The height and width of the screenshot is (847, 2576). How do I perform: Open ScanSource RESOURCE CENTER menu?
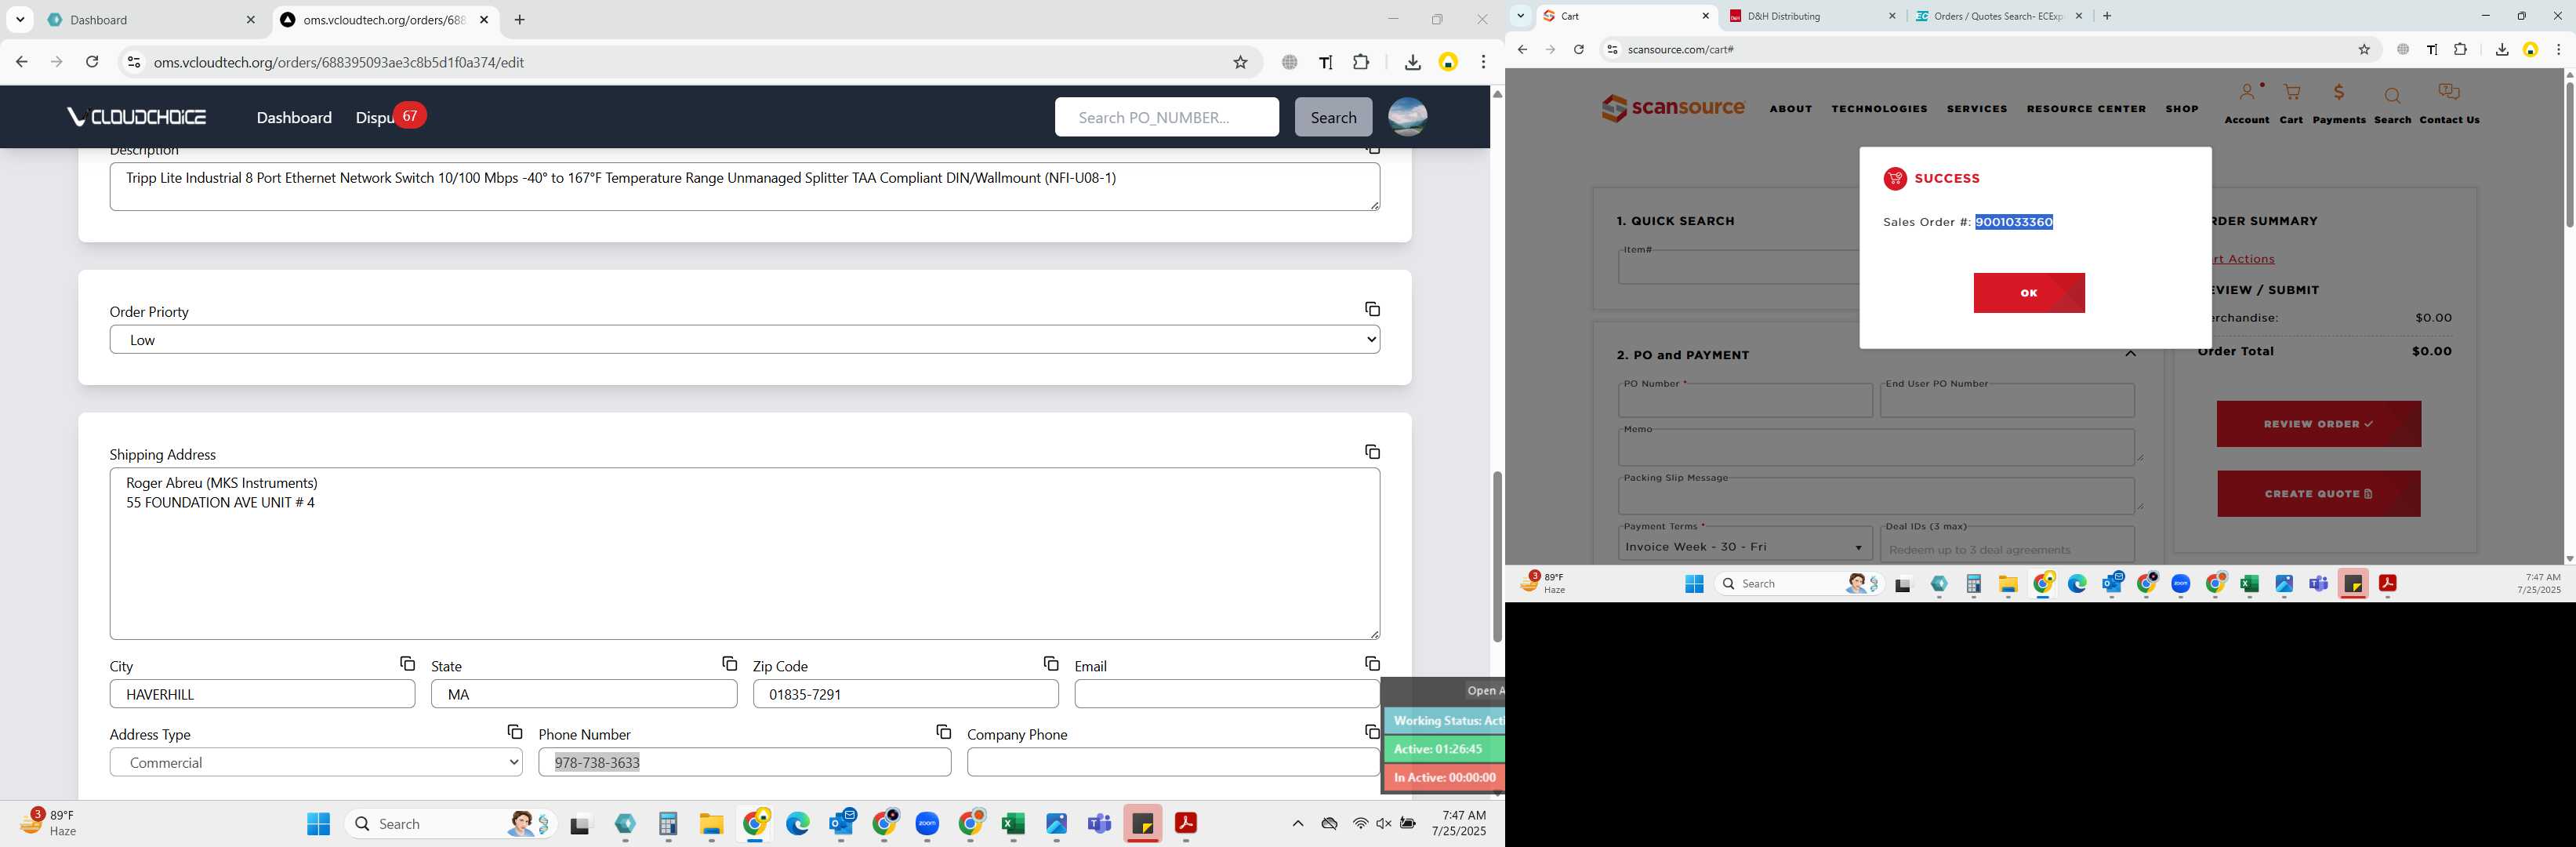pyautogui.click(x=2086, y=109)
